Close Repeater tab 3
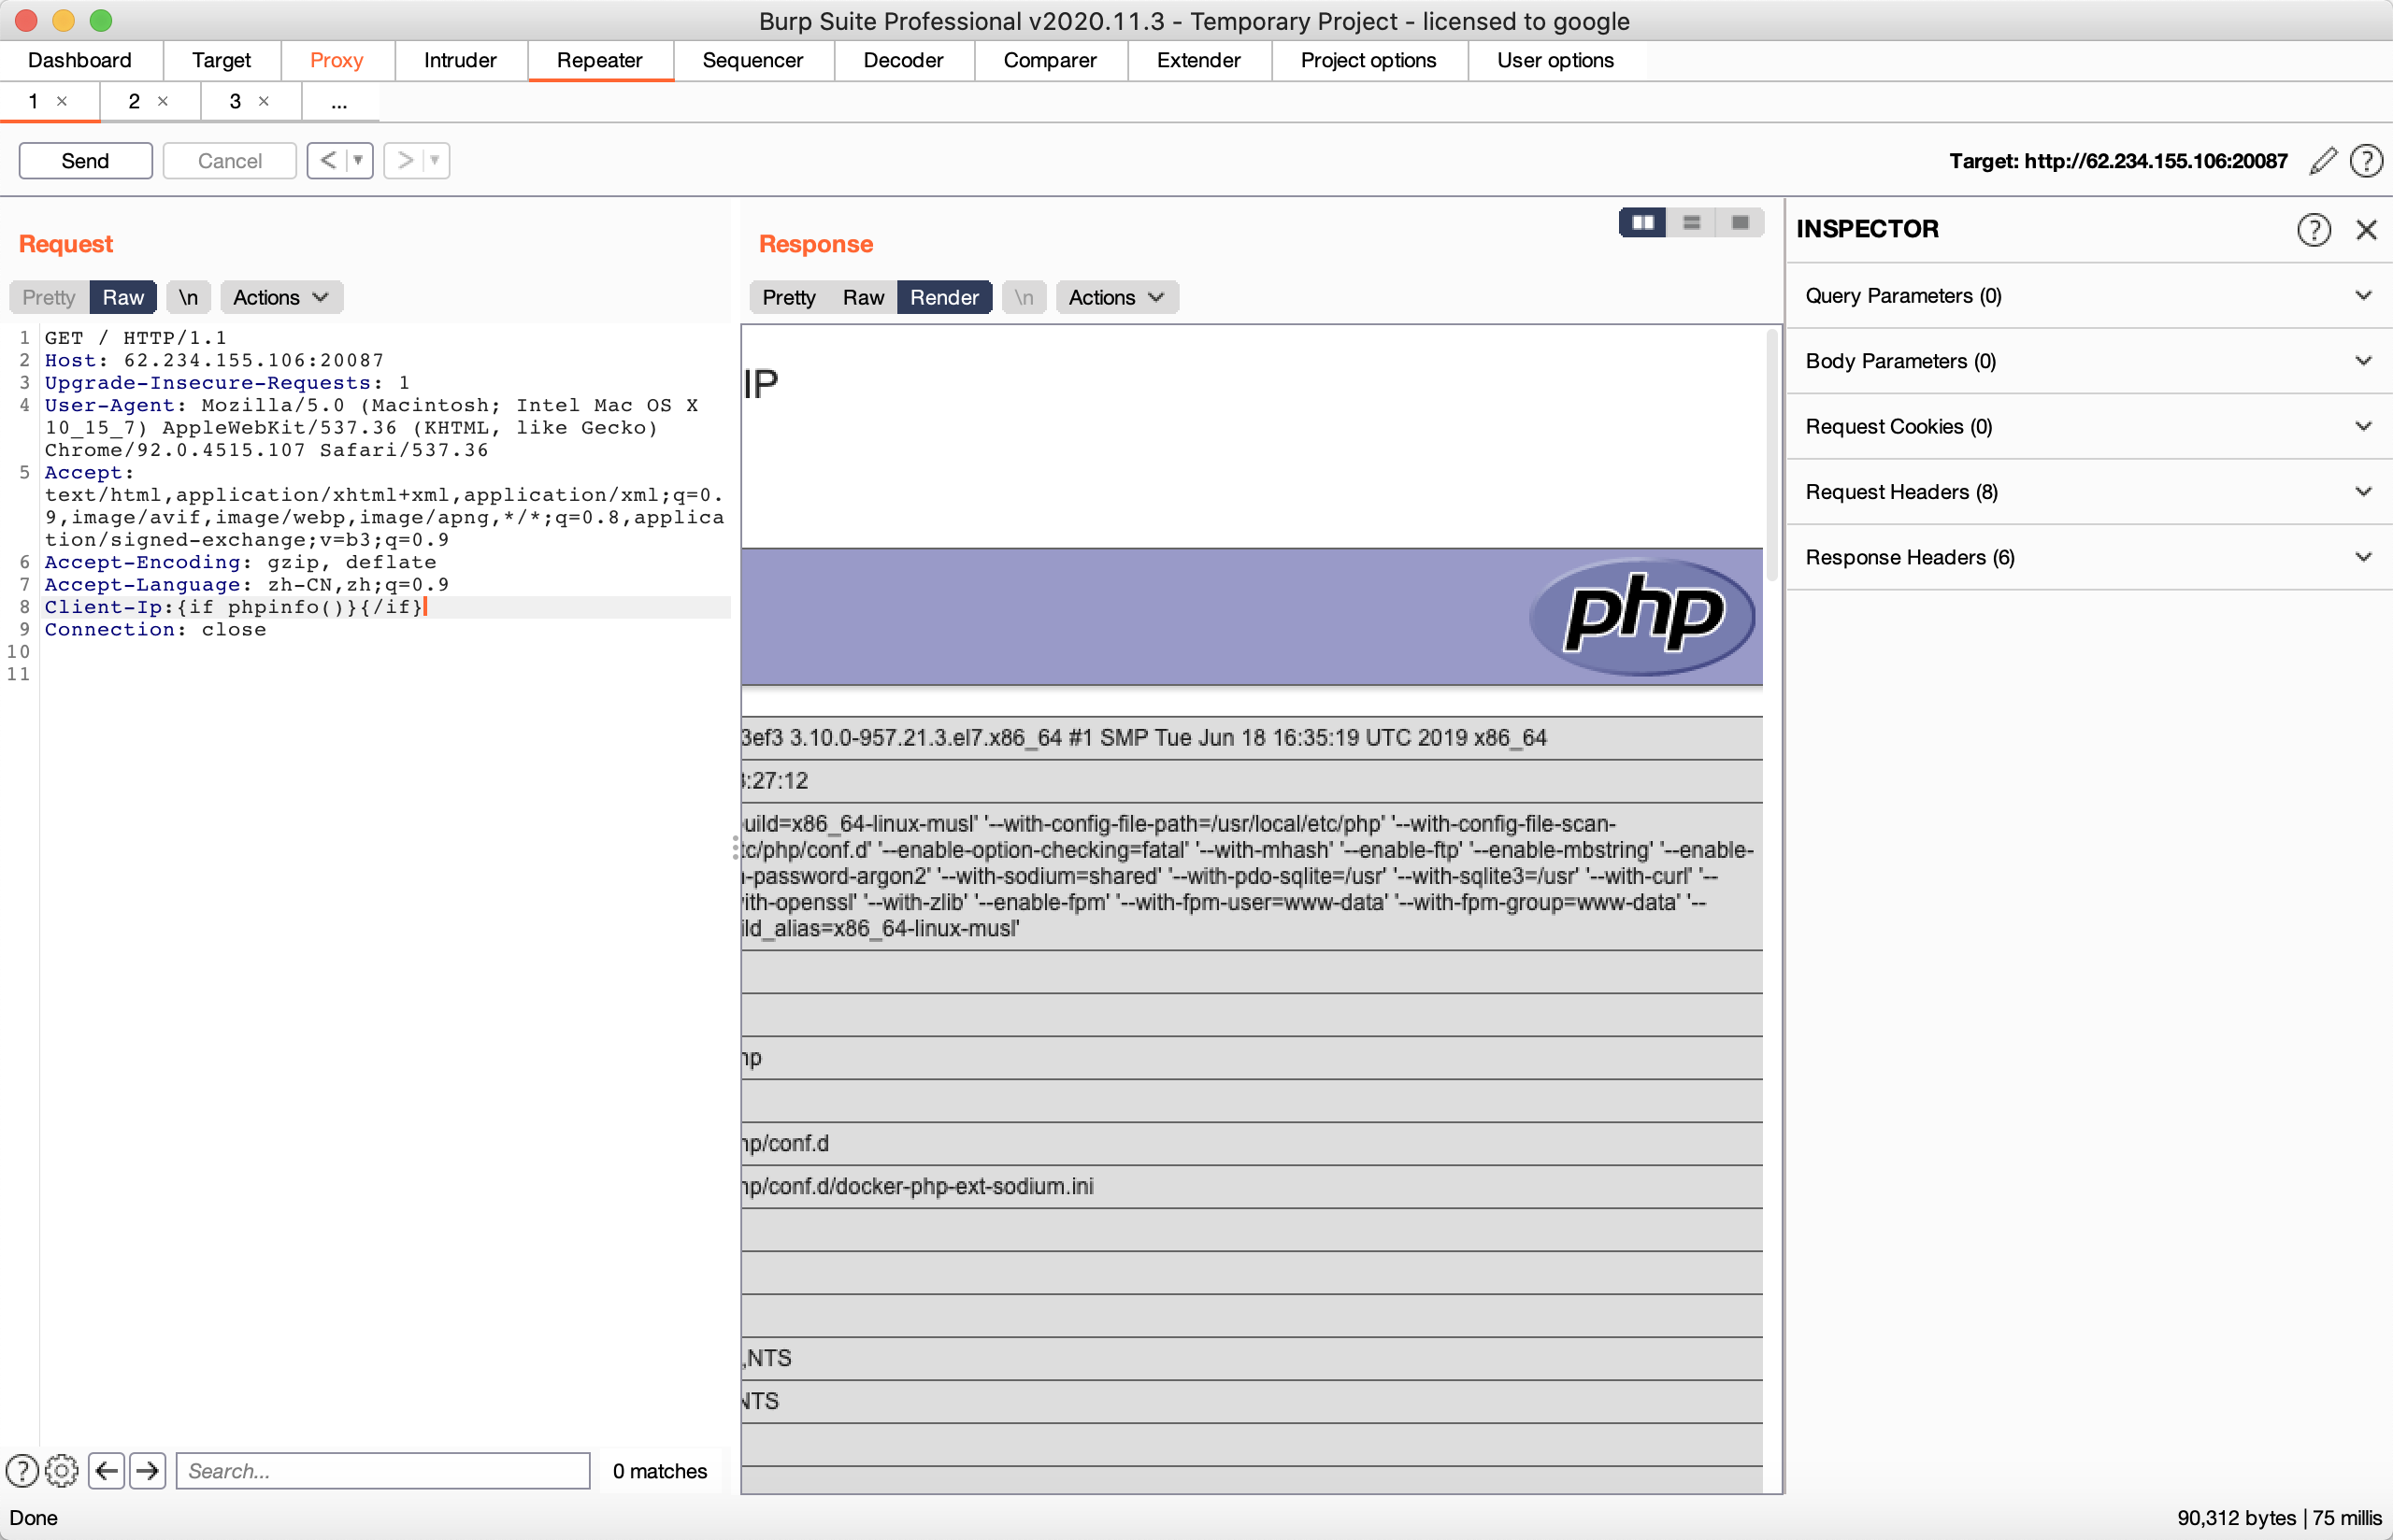This screenshot has width=2393, height=1540. click(x=264, y=101)
